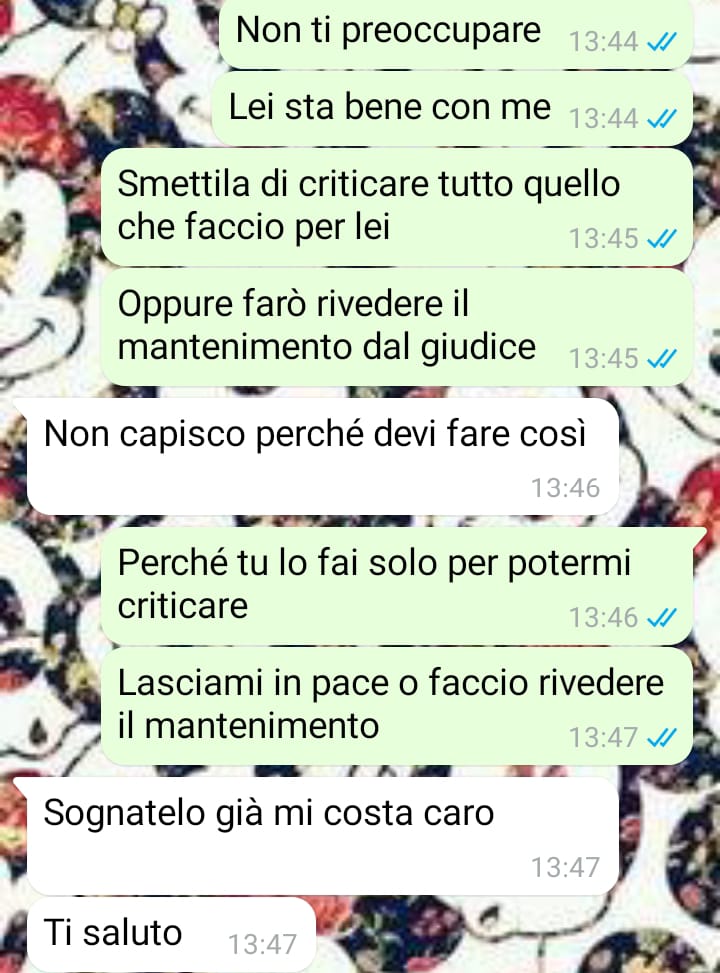Tap the blue ticks on "Perché tu lo fai" message
The image size is (720, 973).
tap(662, 618)
